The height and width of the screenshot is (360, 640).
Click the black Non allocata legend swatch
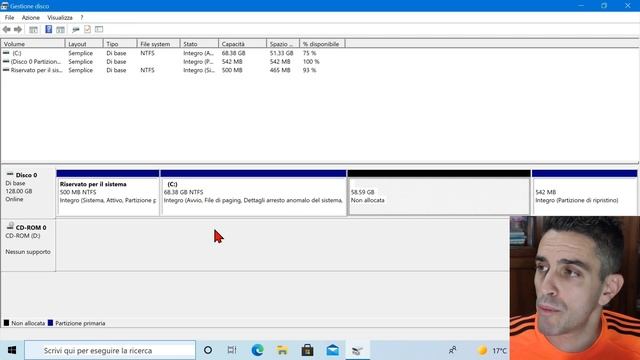6,323
